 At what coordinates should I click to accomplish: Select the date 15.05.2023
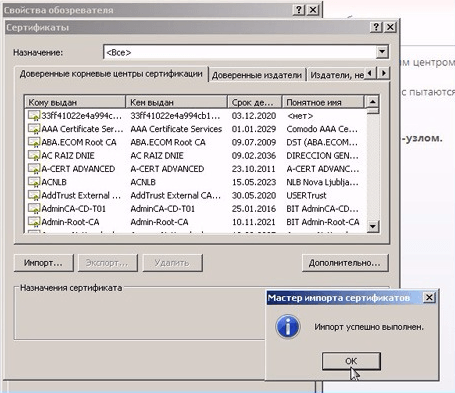point(254,183)
